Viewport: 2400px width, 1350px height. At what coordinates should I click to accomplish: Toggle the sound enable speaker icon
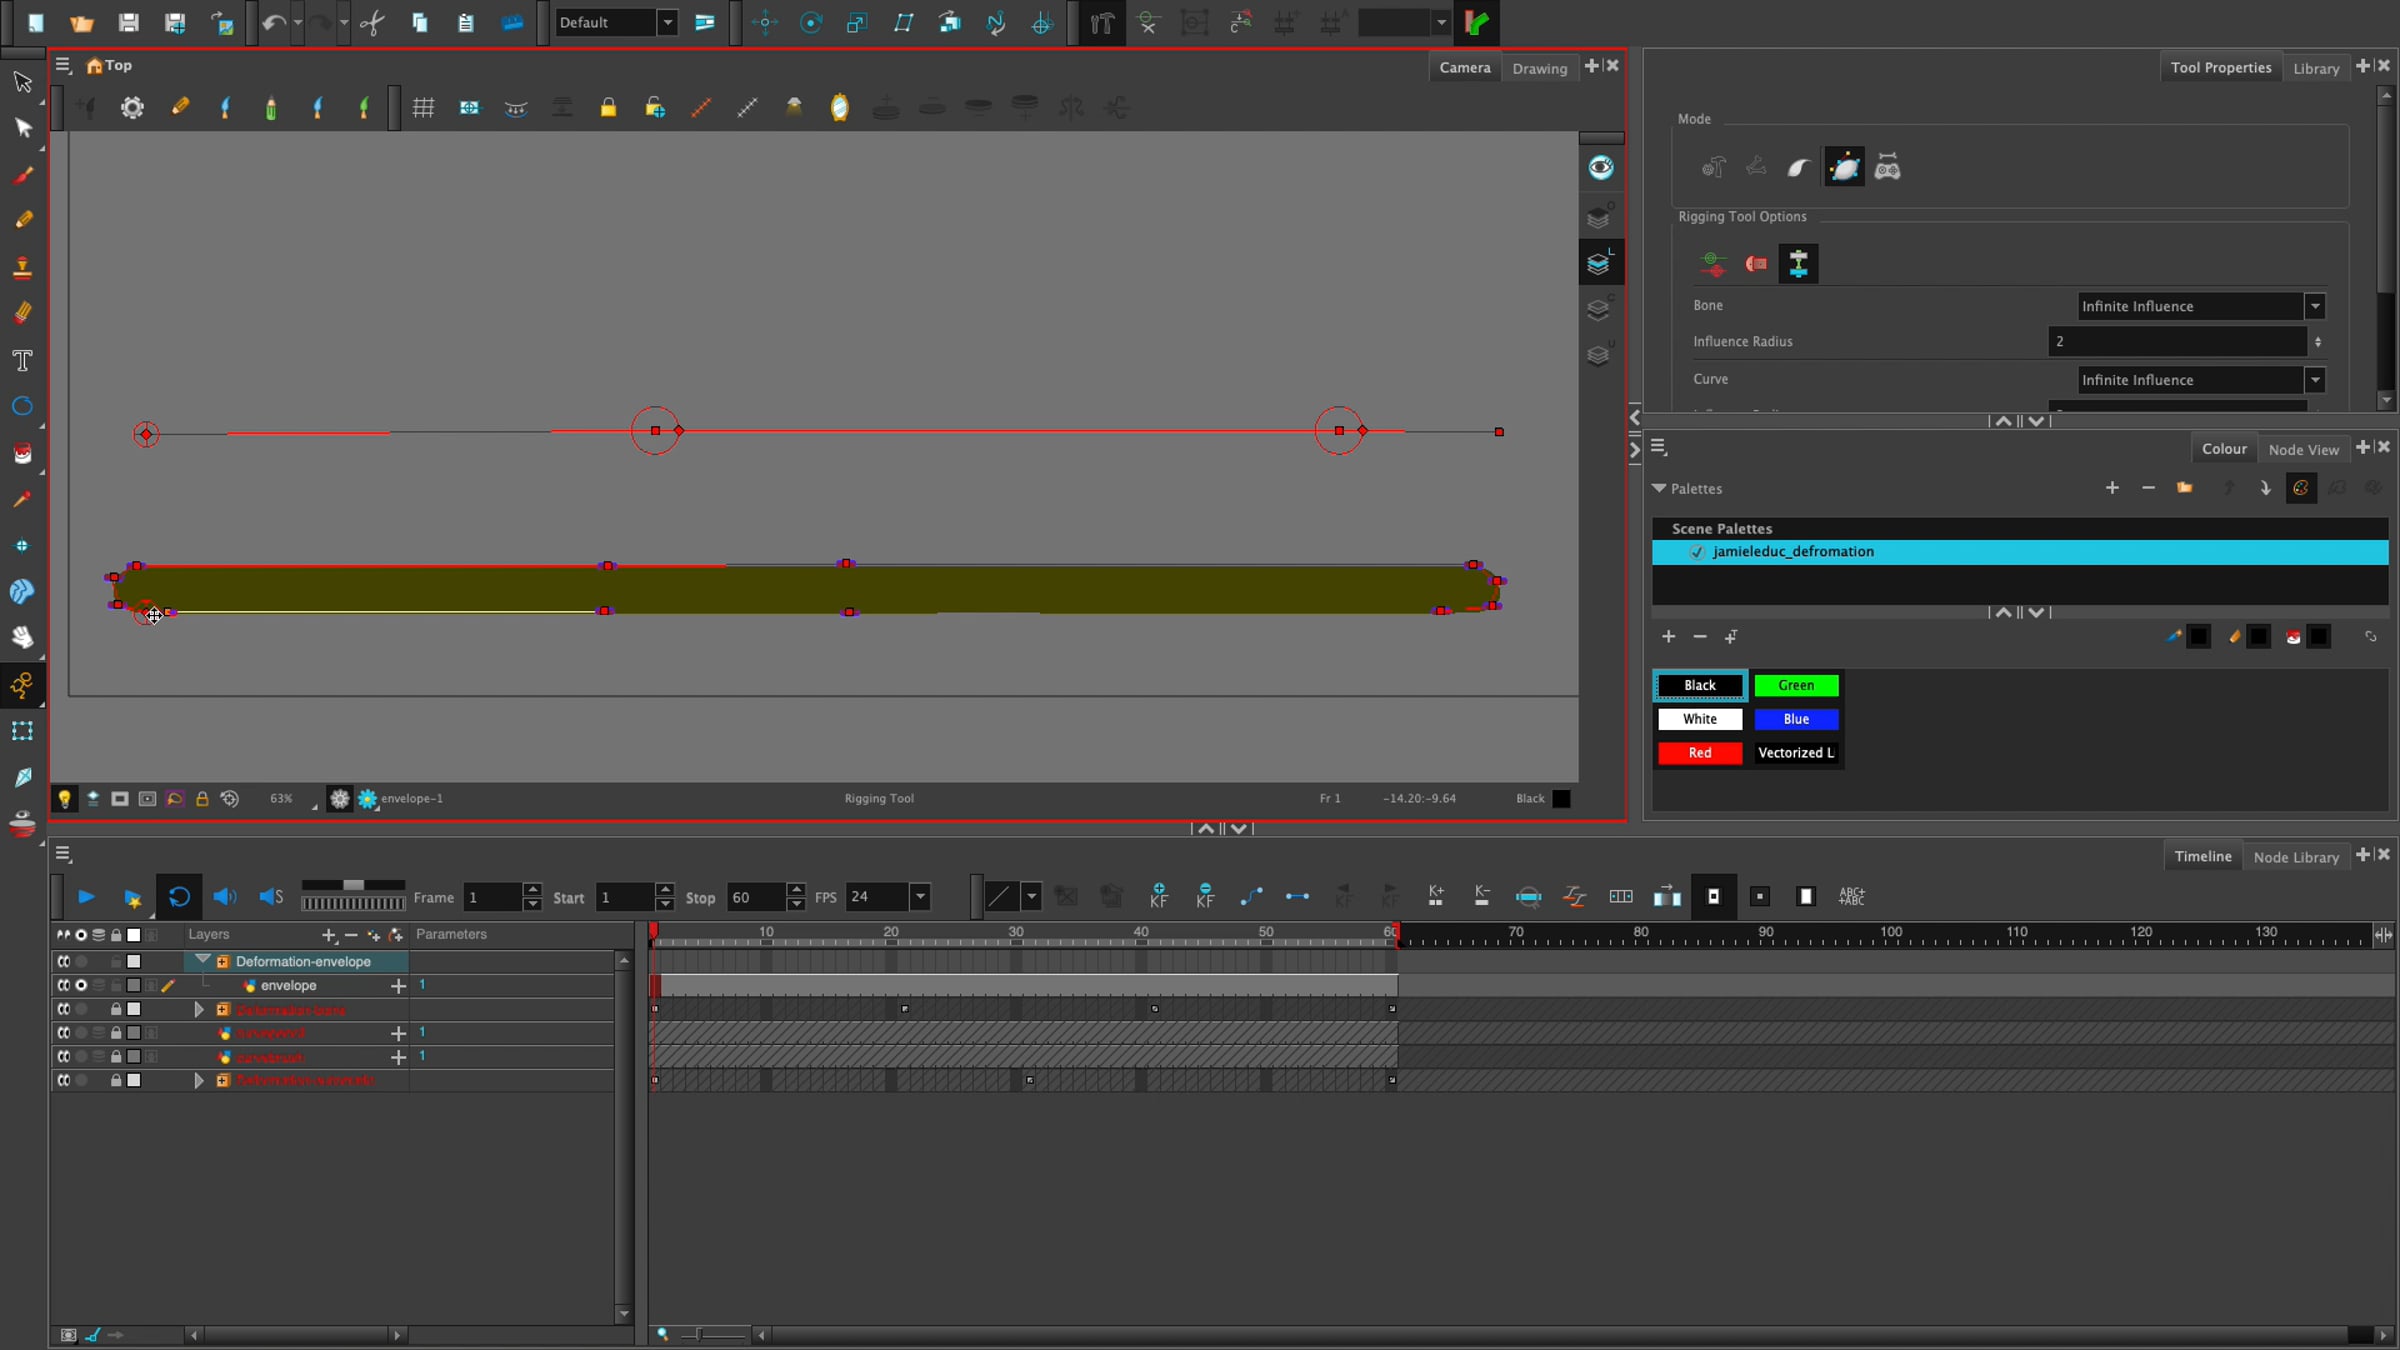pos(224,897)
